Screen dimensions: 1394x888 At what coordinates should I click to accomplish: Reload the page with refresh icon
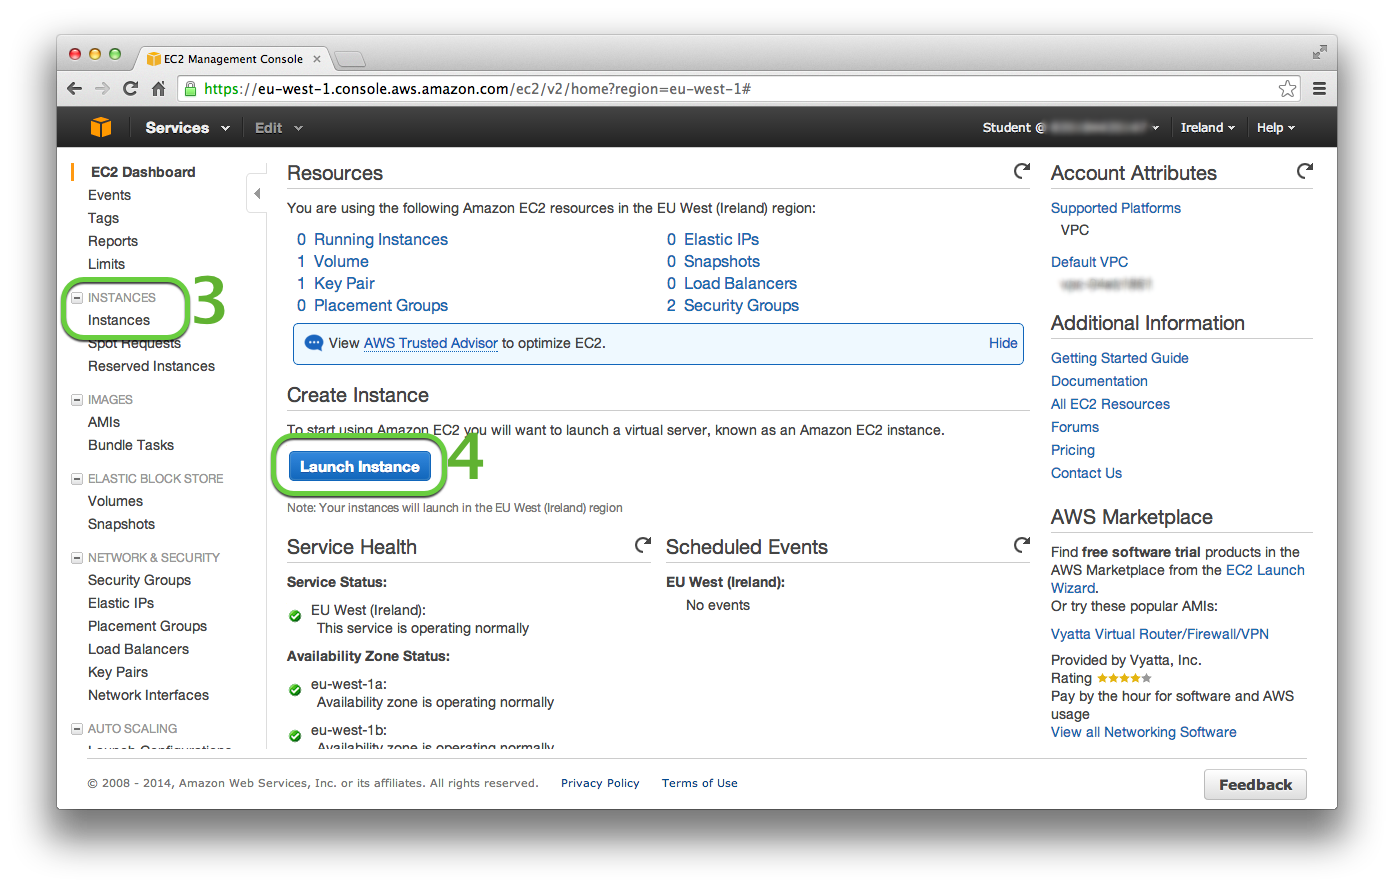coord(130,89)
